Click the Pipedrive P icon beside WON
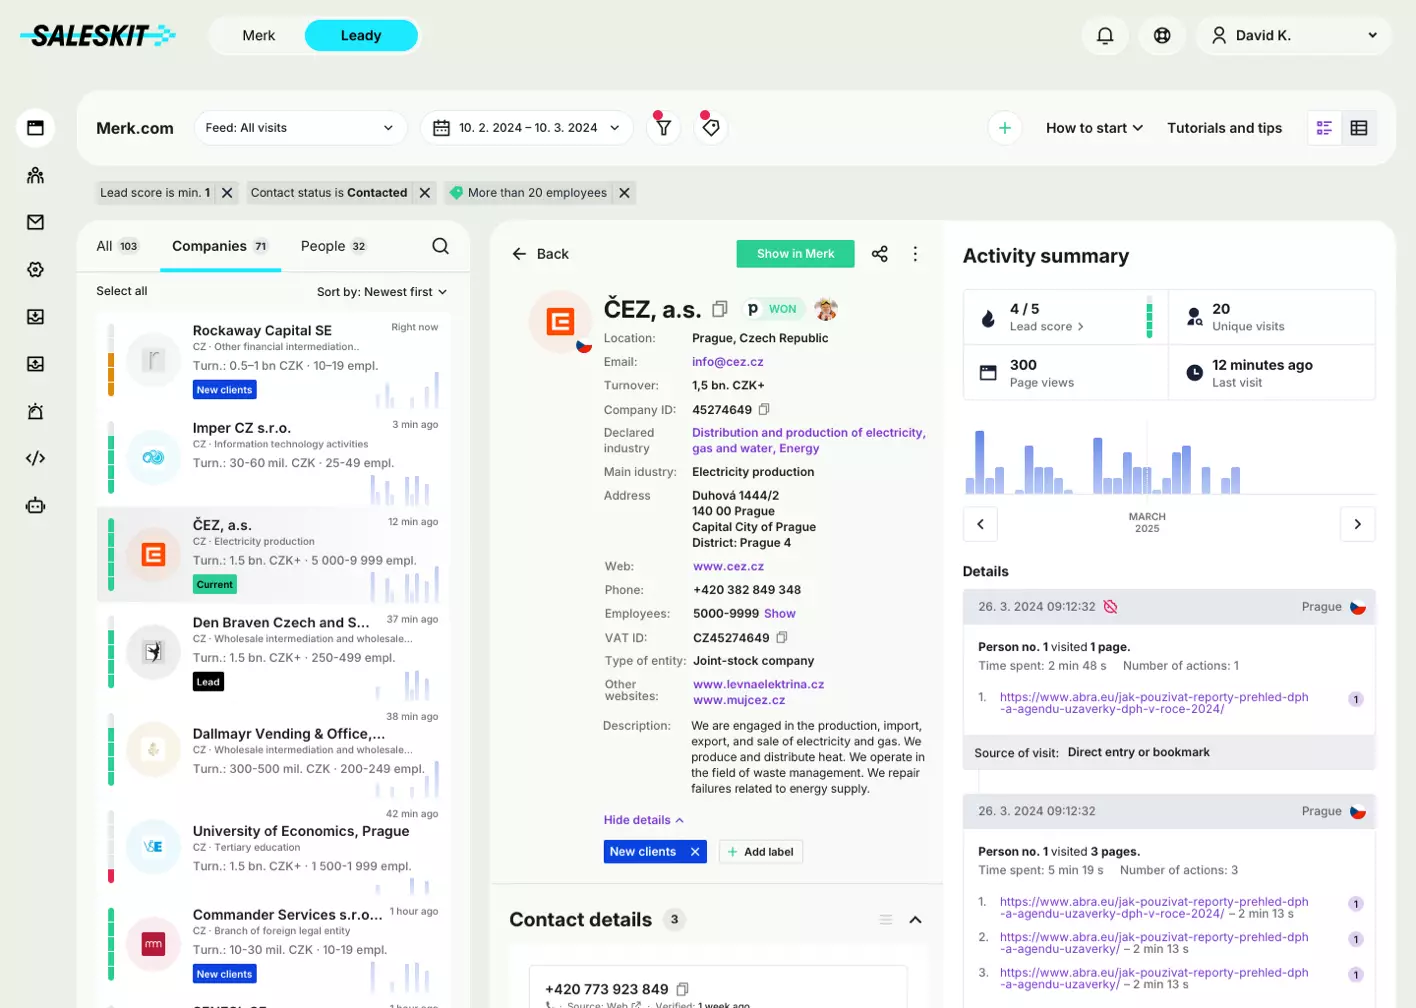Image resolution: width=1416 pixels, height=1008 pixels. pos(753,309)
